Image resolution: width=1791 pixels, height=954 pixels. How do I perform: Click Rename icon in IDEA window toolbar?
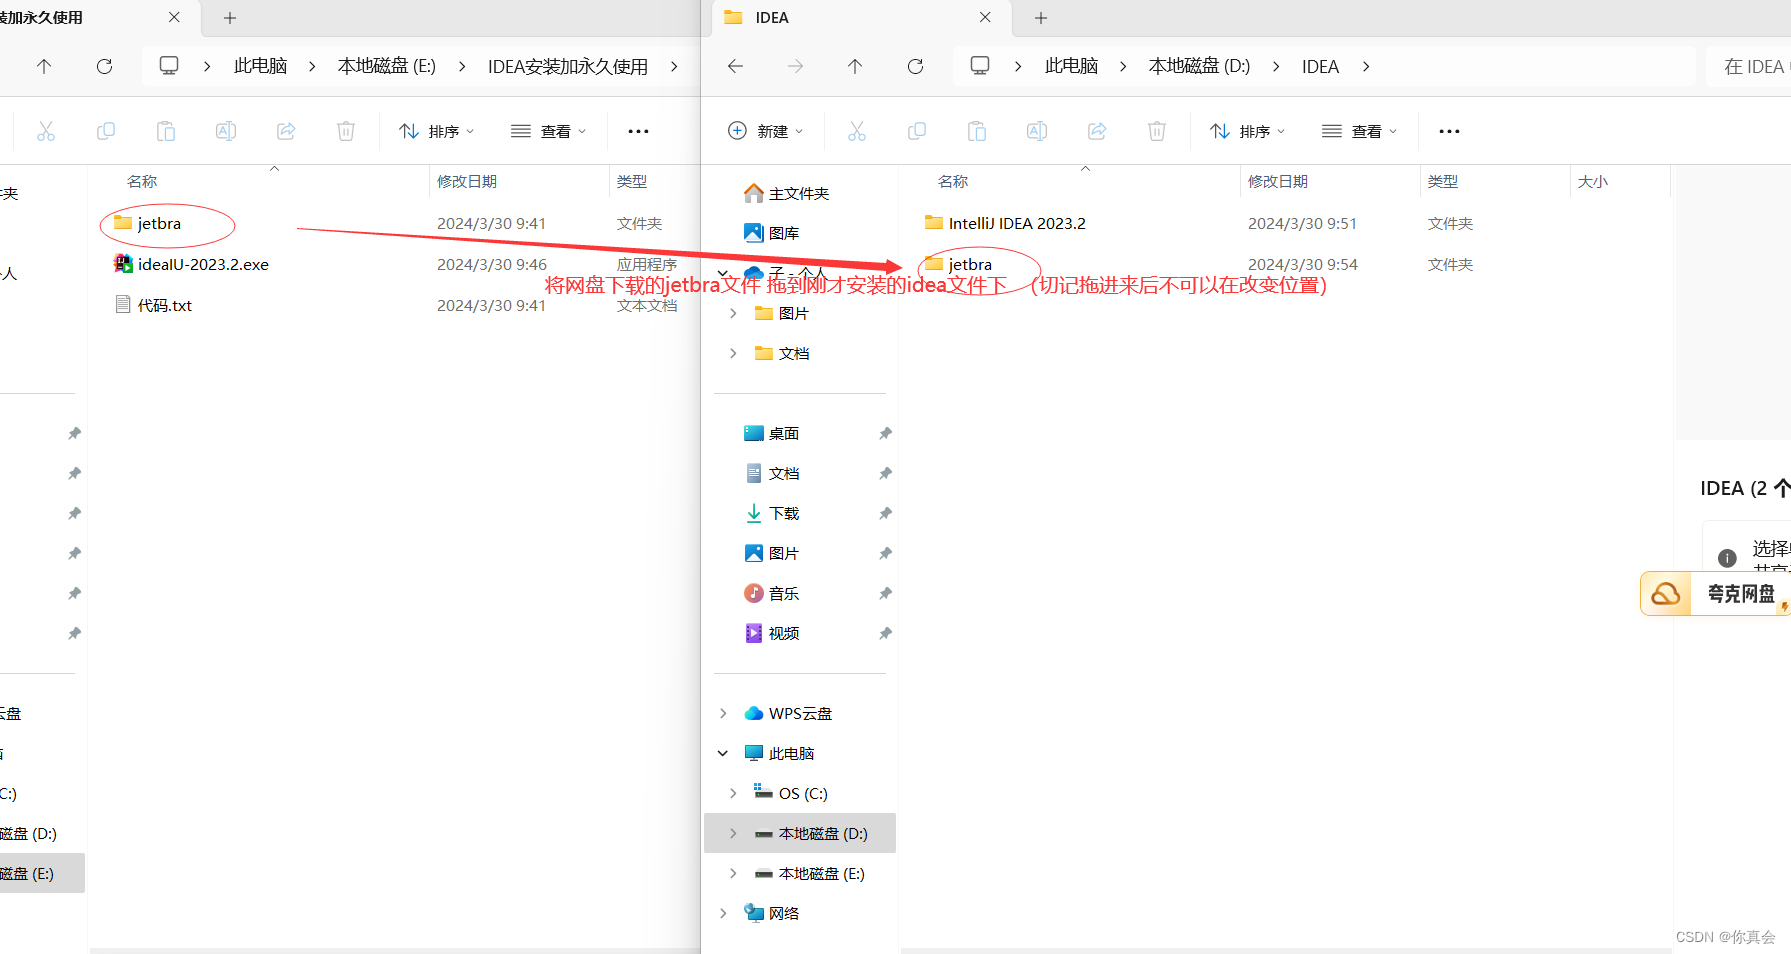1037,131
